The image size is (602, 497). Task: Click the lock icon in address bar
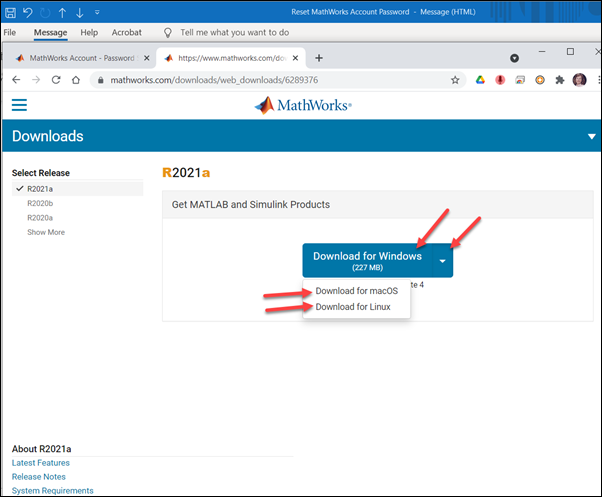tap(101, 80)
